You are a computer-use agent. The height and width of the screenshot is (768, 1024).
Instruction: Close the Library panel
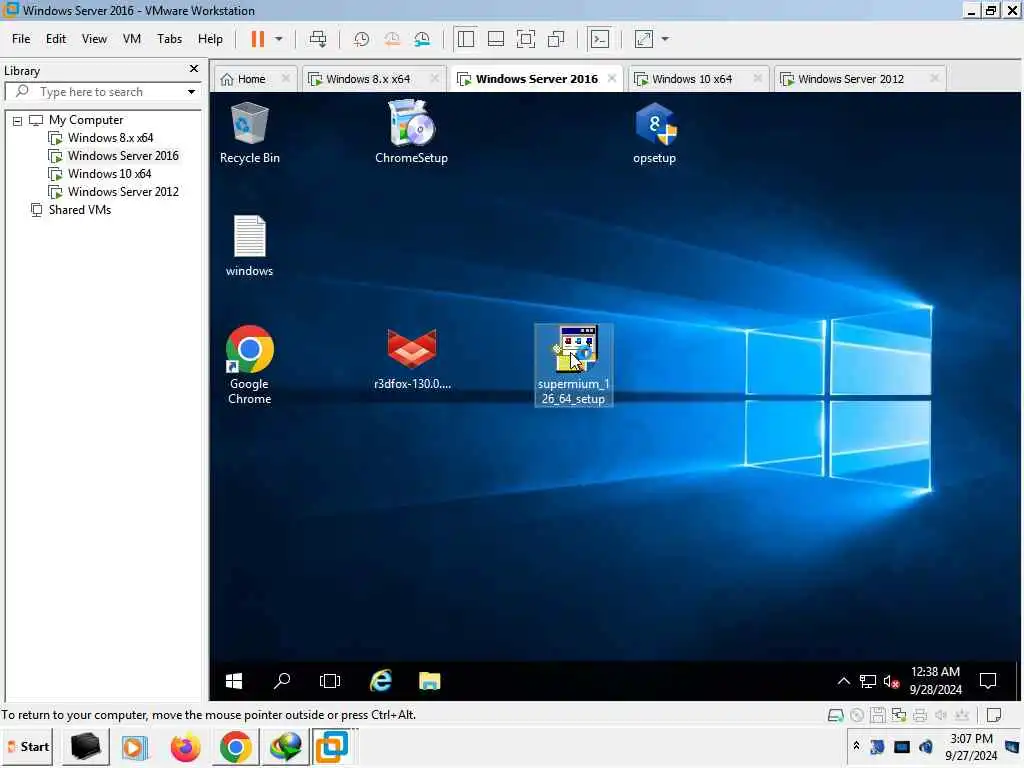click(x=194, y=69)
